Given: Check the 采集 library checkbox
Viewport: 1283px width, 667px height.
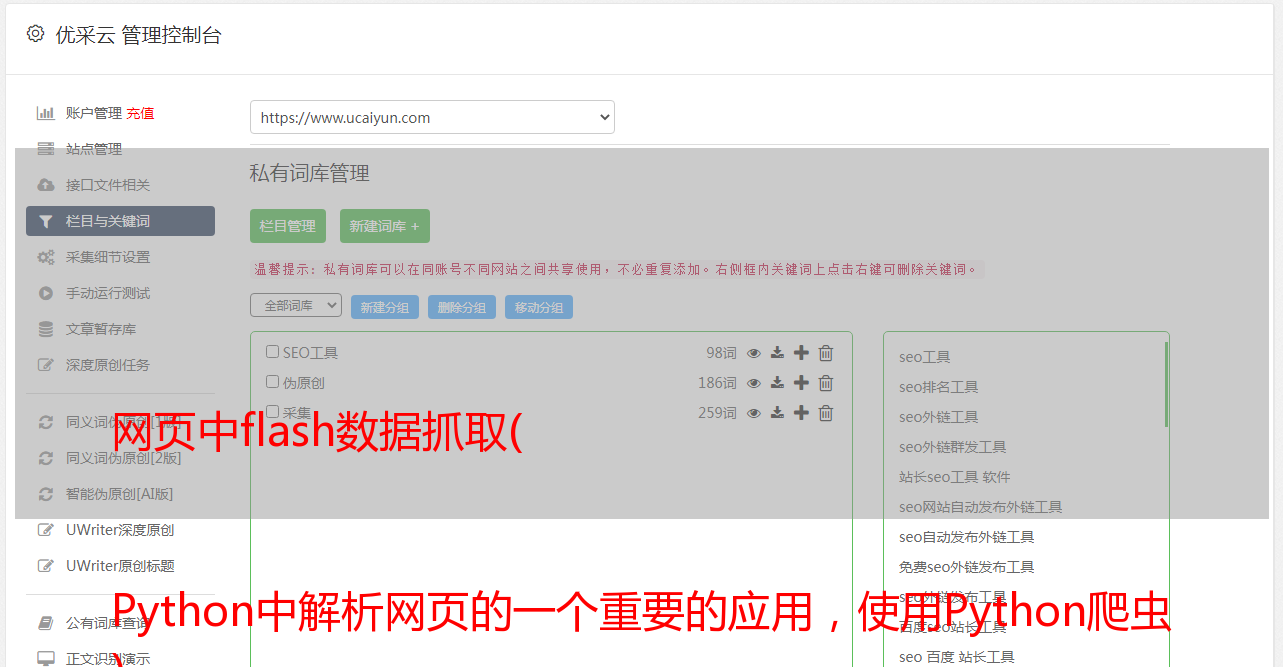Looking at the screenshot, I should (x=272, y=412).
